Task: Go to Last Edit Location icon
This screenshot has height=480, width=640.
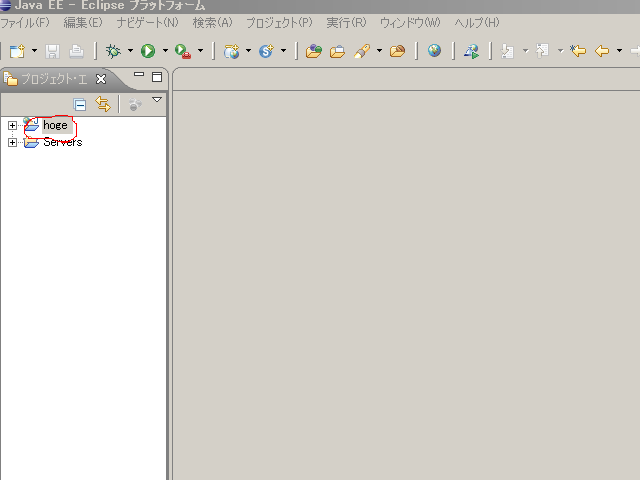Action: pos(578,51)
